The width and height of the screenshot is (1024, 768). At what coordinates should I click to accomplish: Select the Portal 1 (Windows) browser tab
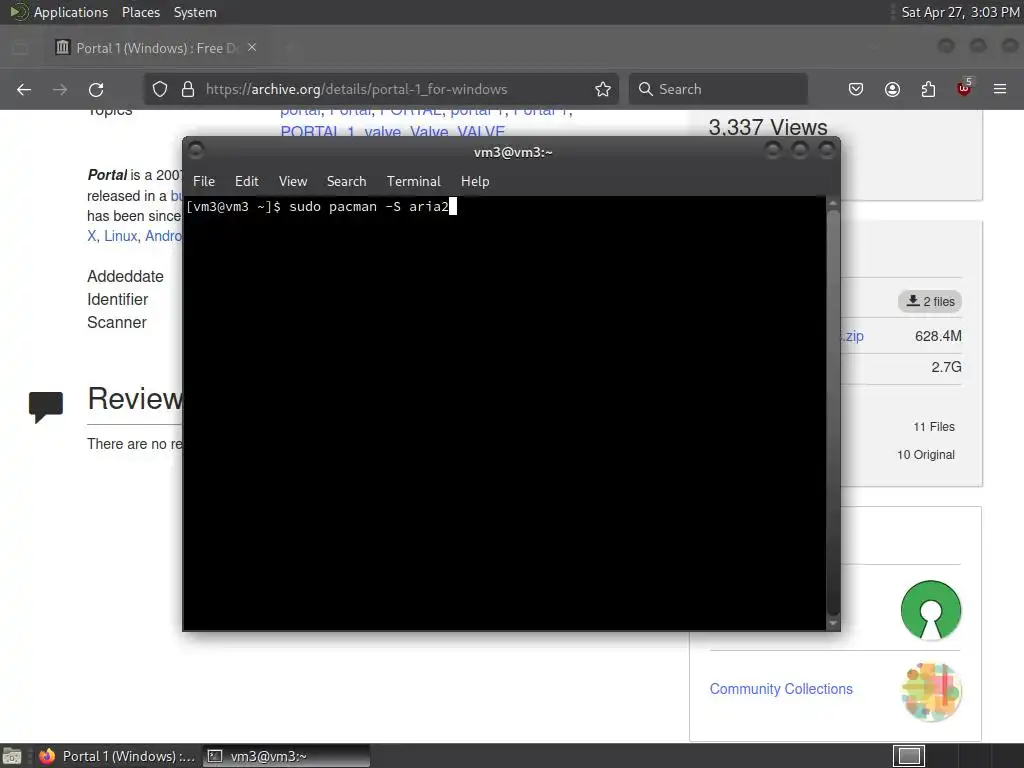click(155, 48)
